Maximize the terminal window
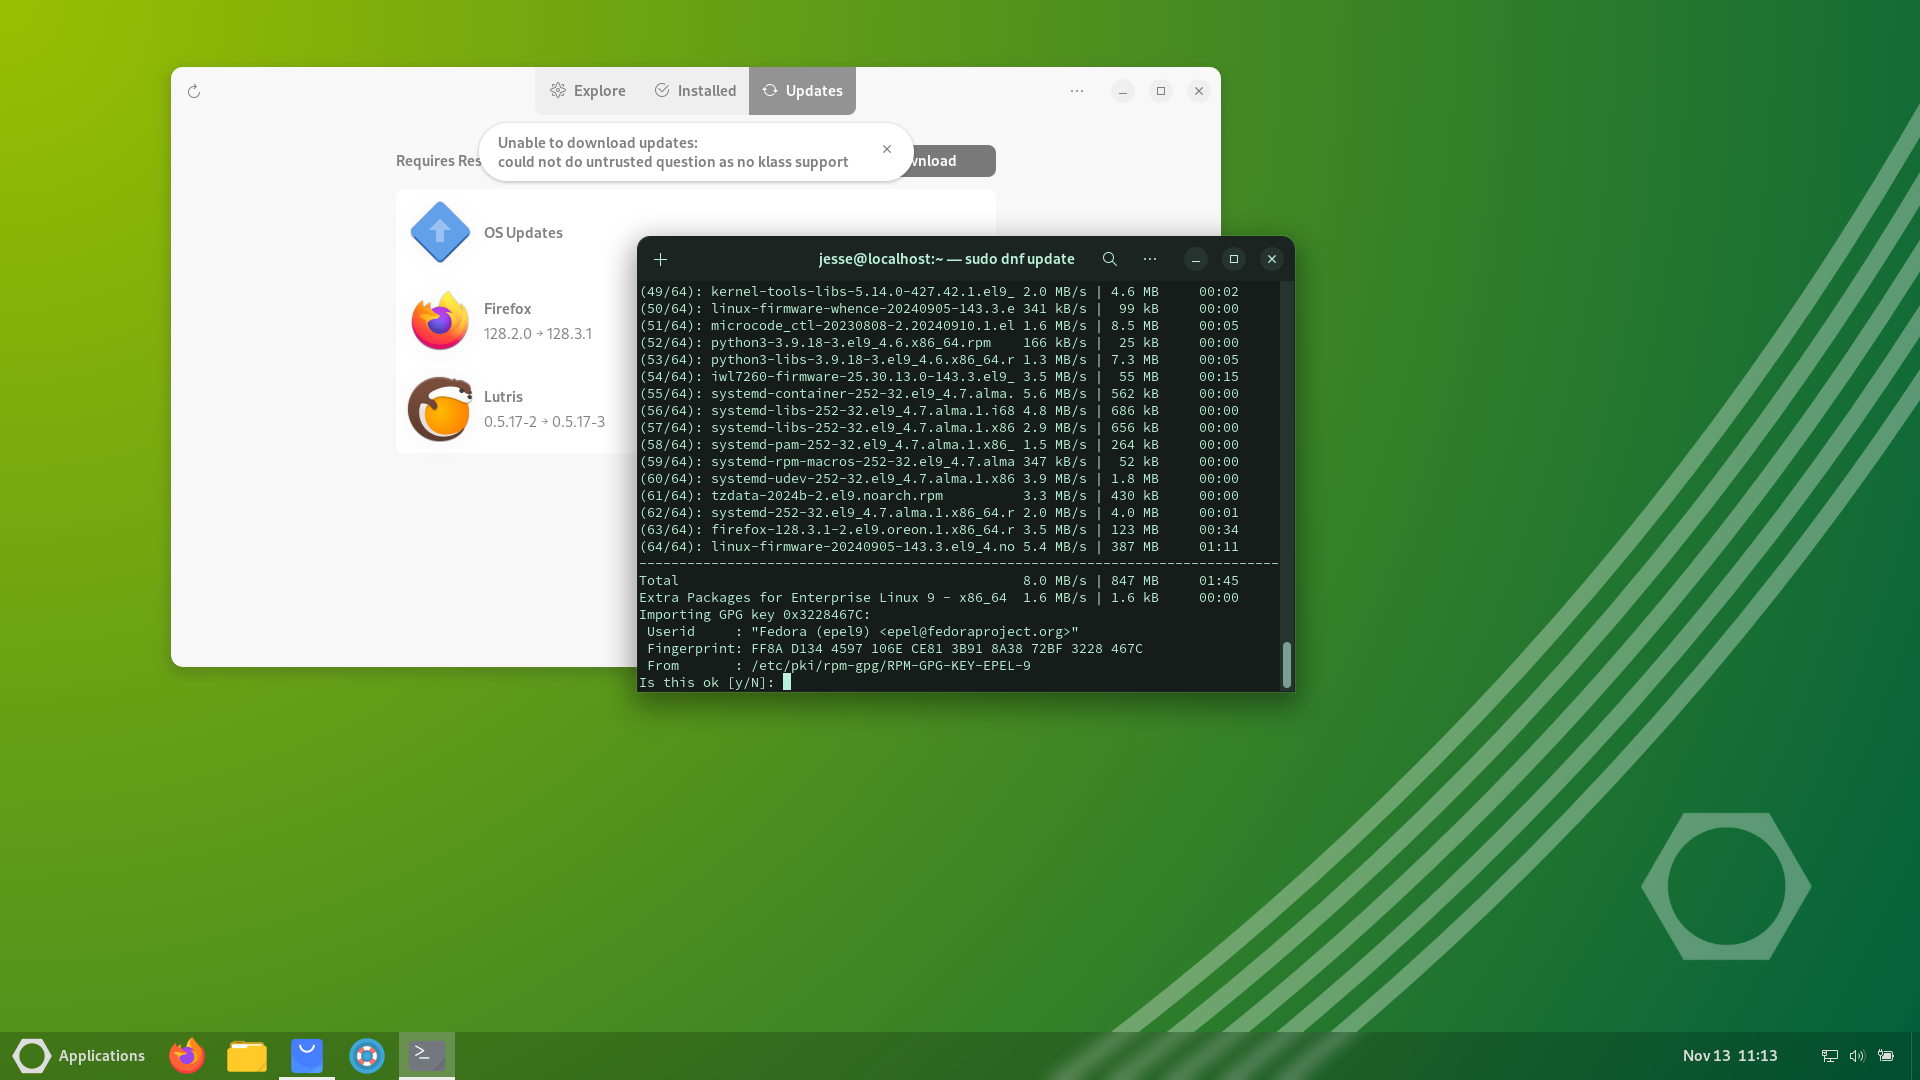 (1234, 259)
